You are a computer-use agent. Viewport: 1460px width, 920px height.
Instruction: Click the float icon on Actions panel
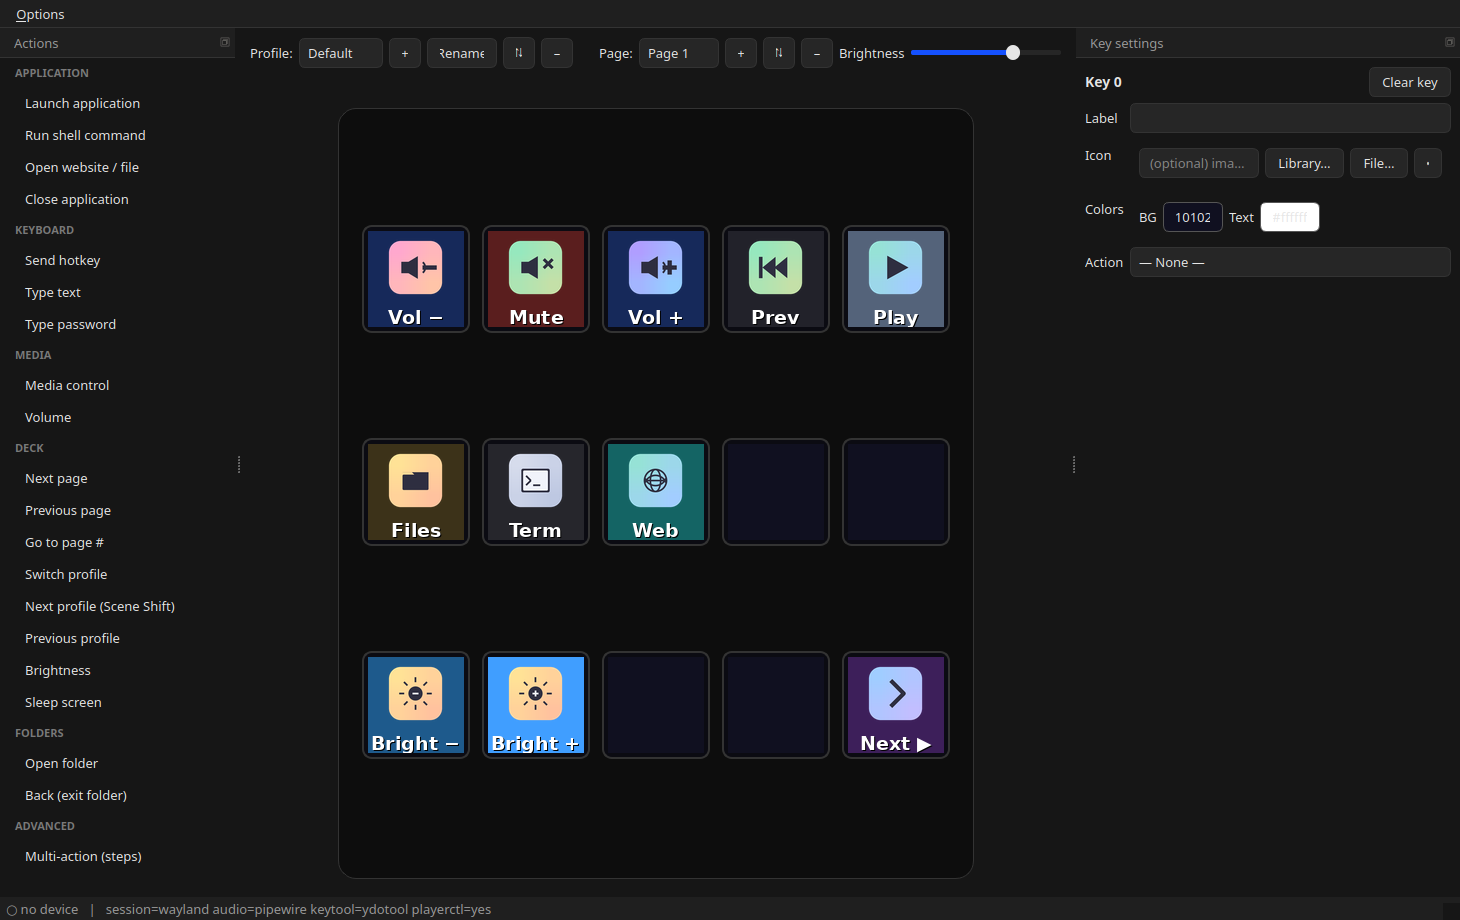(225, 42)
